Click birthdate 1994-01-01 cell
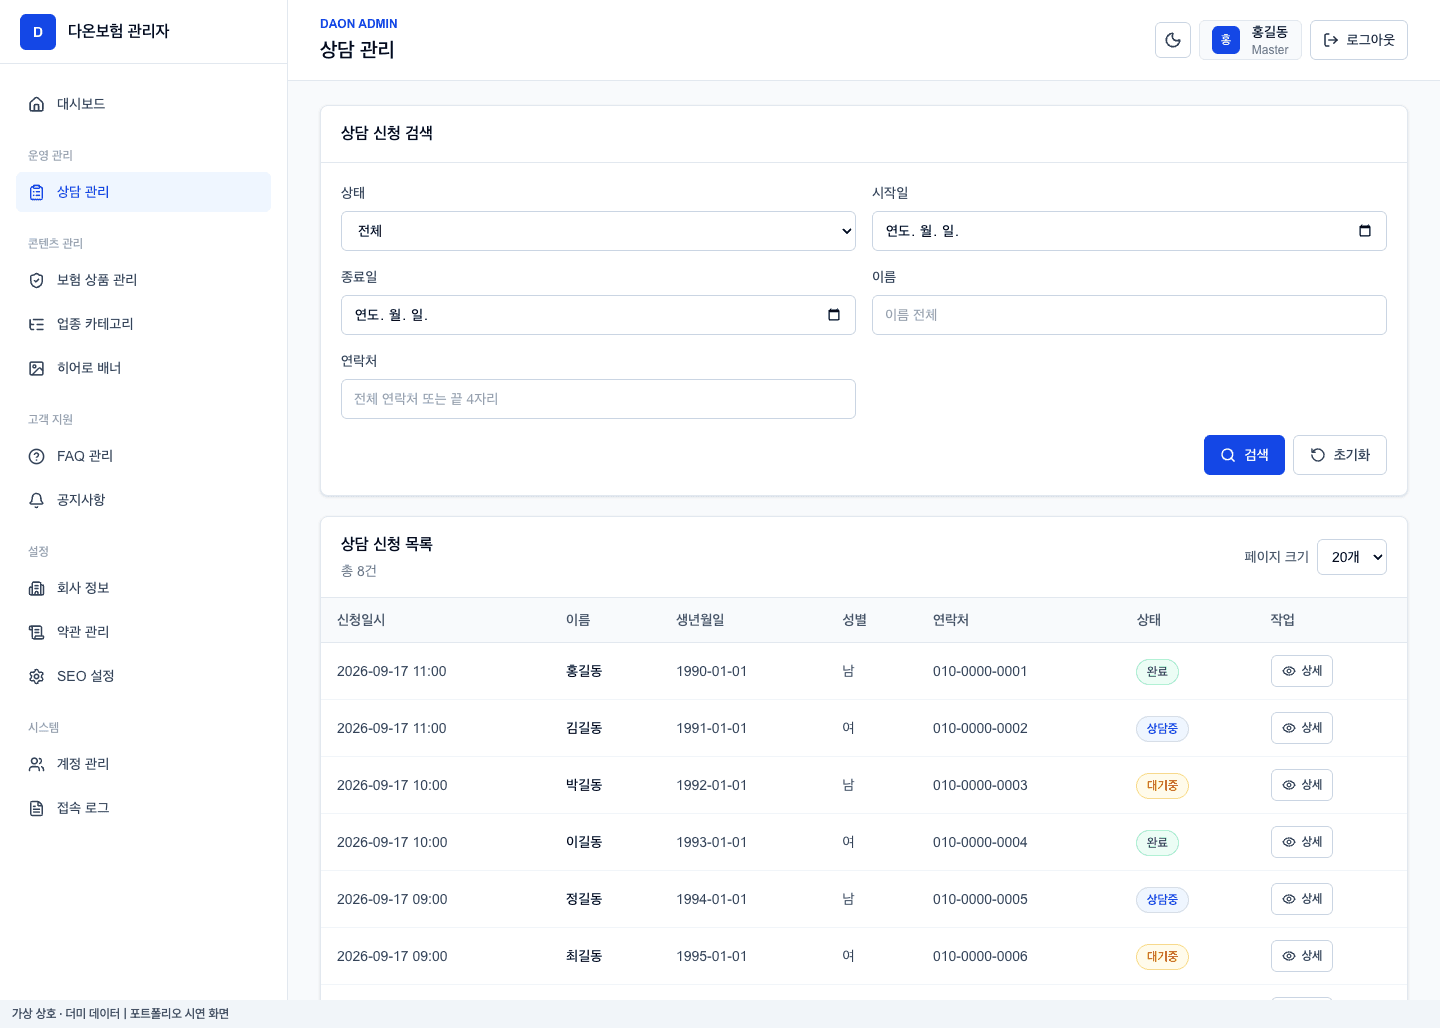 [711, 899]
